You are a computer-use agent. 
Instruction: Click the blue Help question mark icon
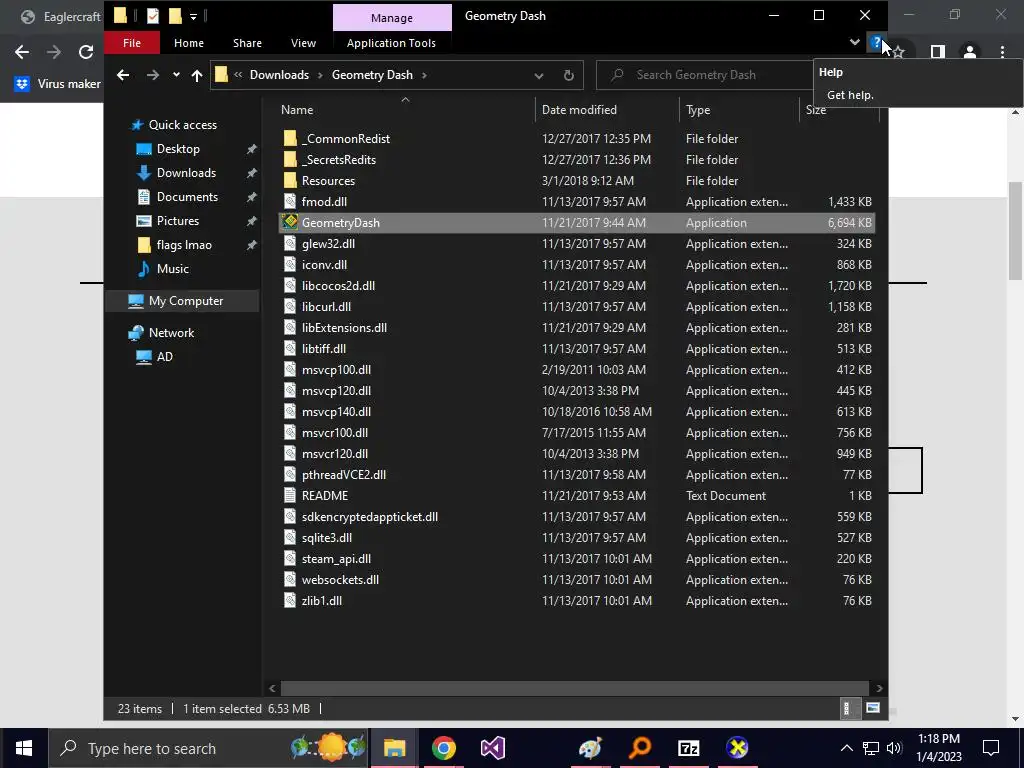876,43
